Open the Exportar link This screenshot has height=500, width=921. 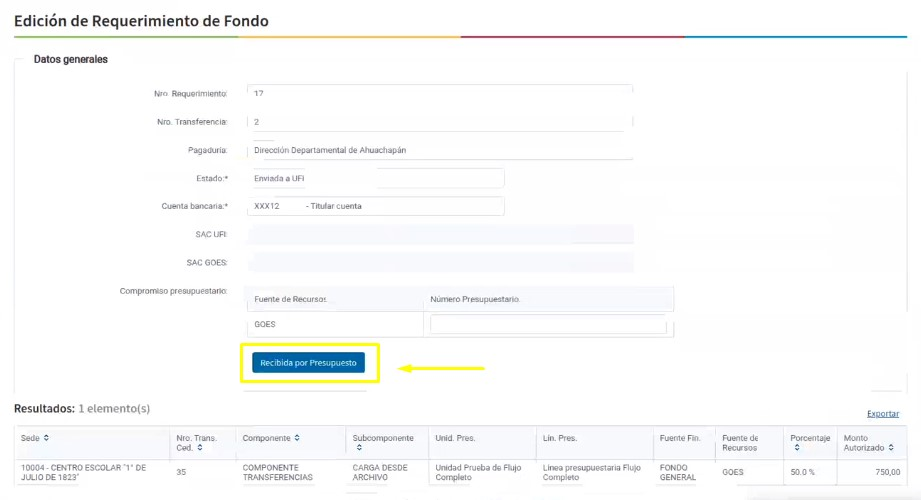(x=882, y=414)
